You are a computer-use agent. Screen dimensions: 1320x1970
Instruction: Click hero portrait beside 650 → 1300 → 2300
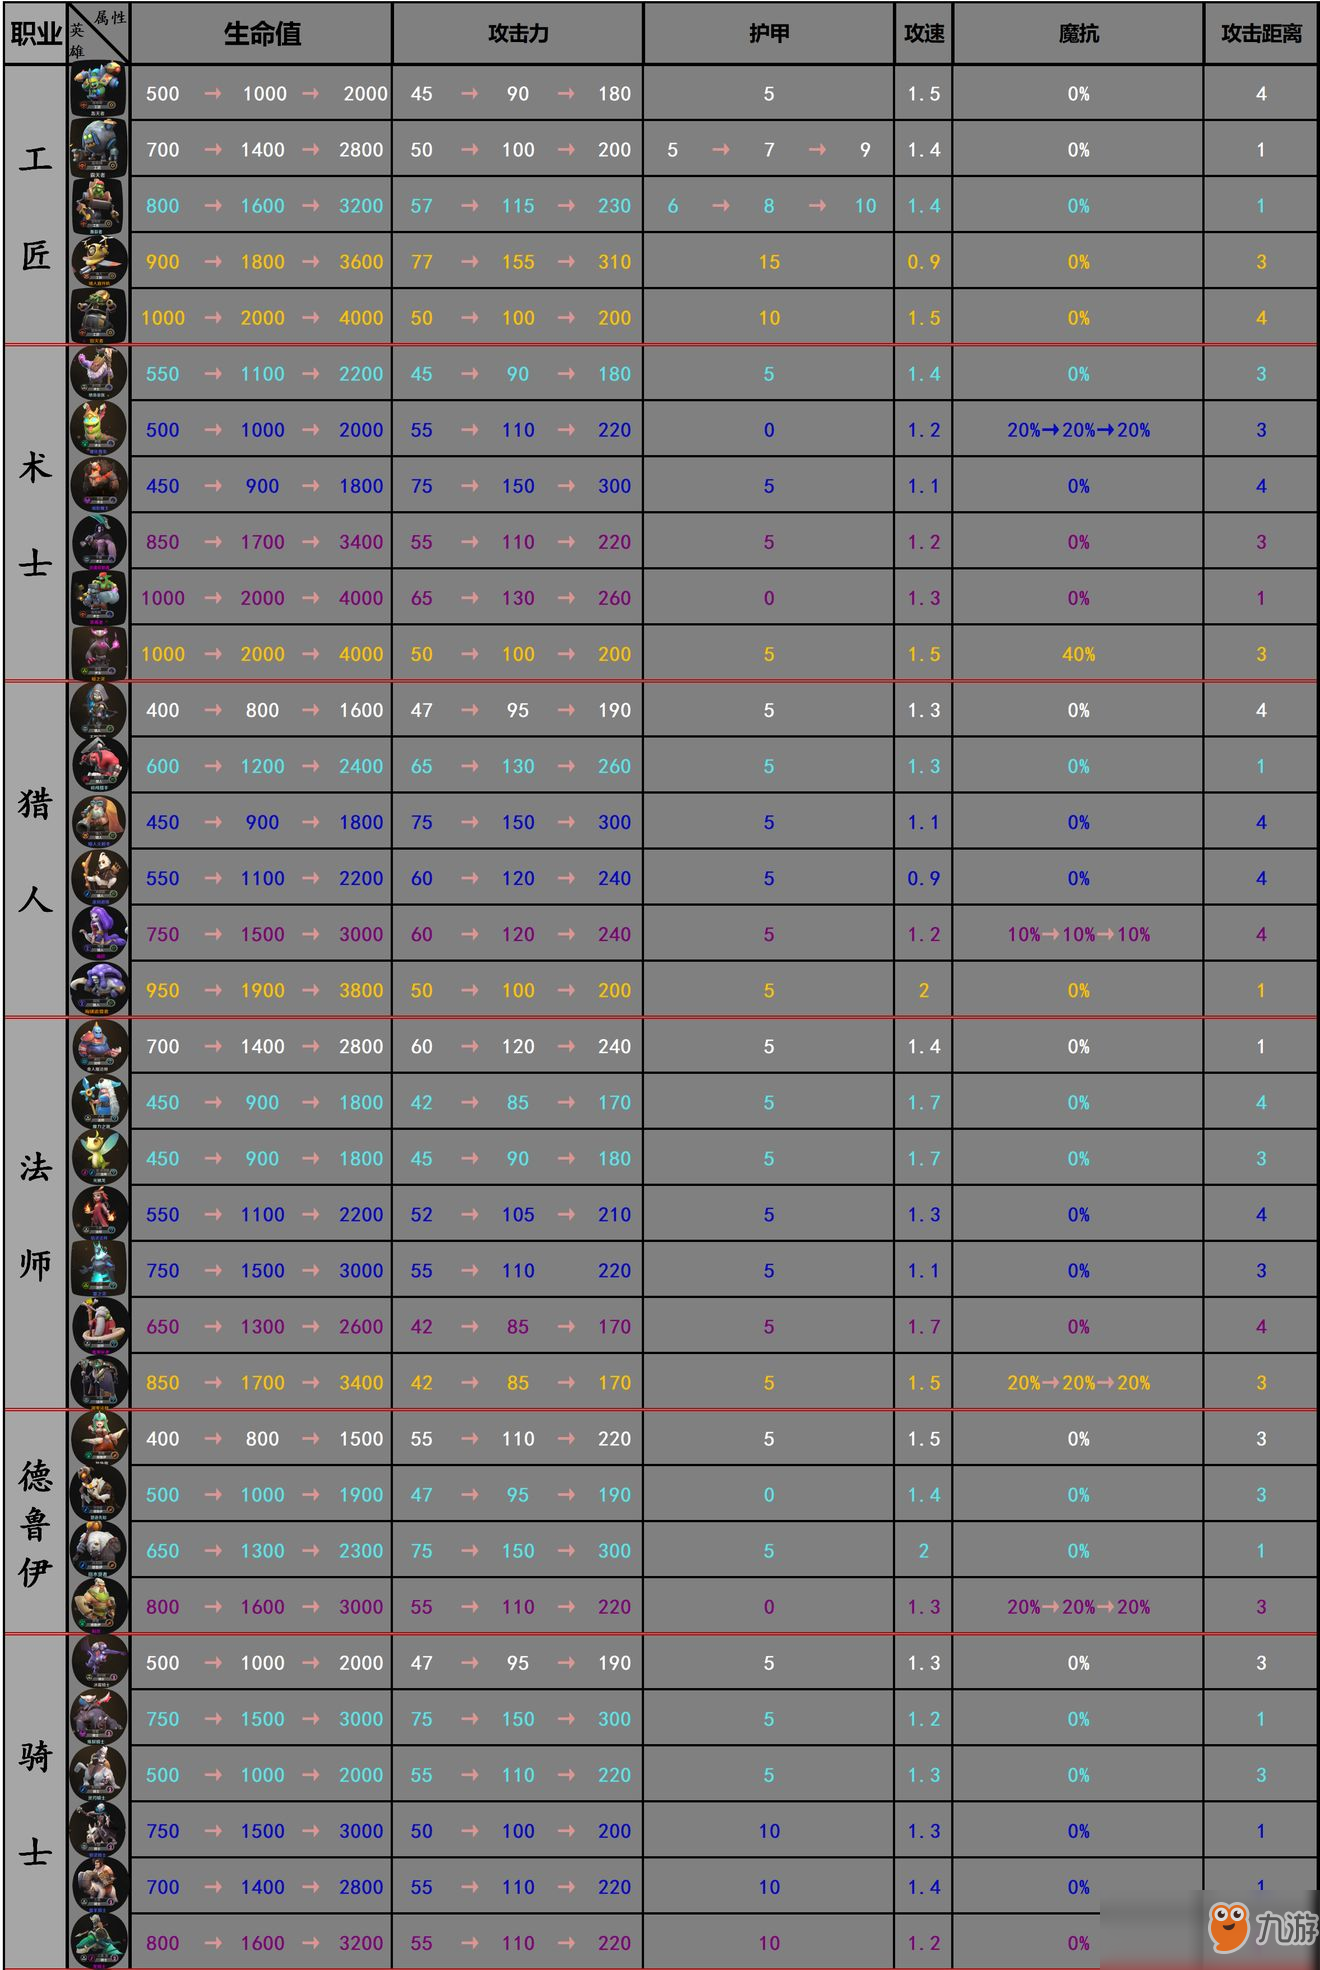click(x=99, y=1549)
